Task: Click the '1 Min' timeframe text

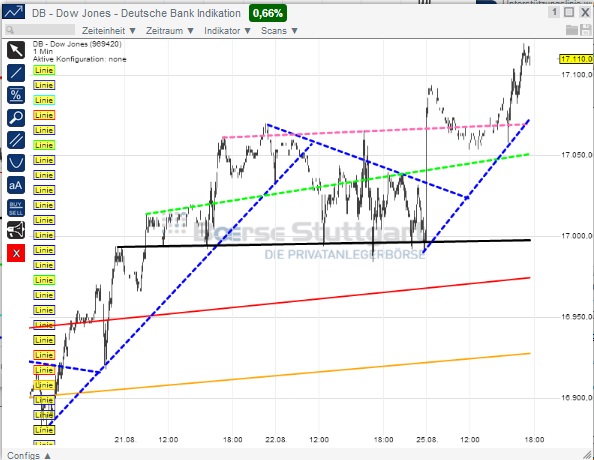Action: click(x=43, y=52)
